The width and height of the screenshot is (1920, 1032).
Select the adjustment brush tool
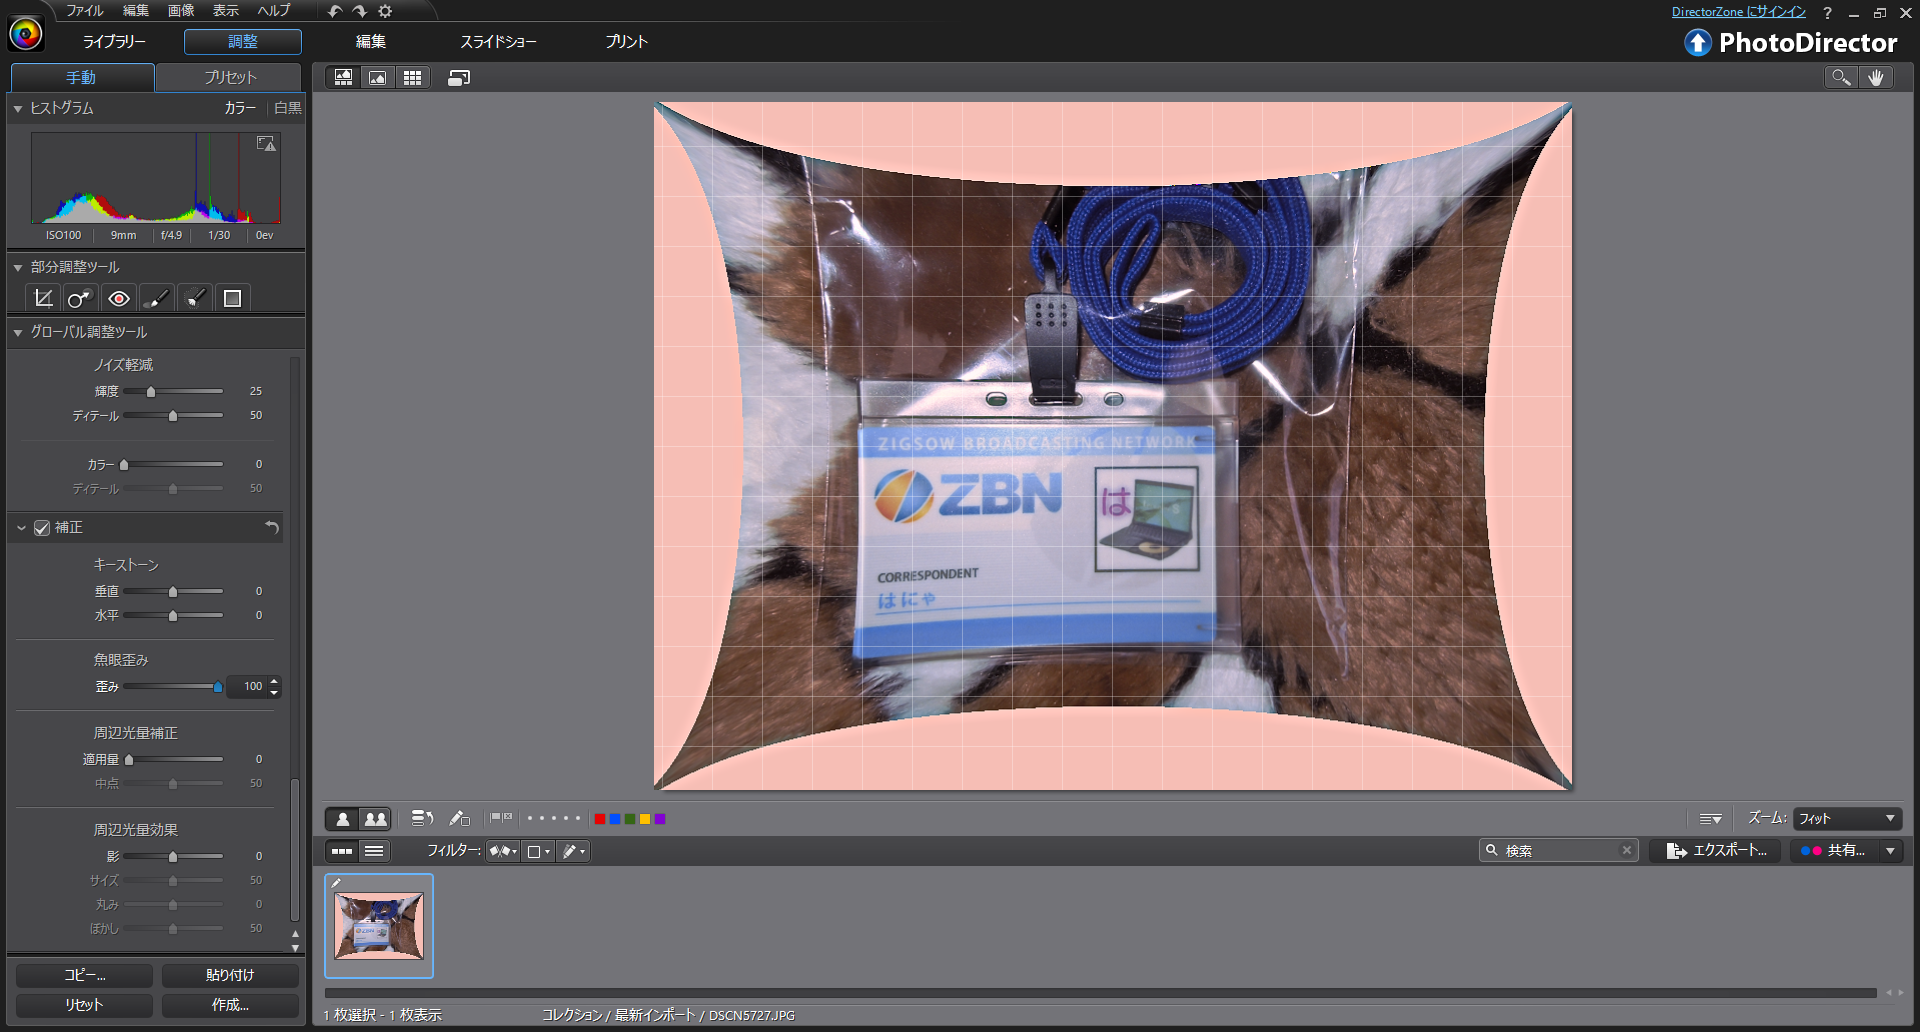(156, 298)
